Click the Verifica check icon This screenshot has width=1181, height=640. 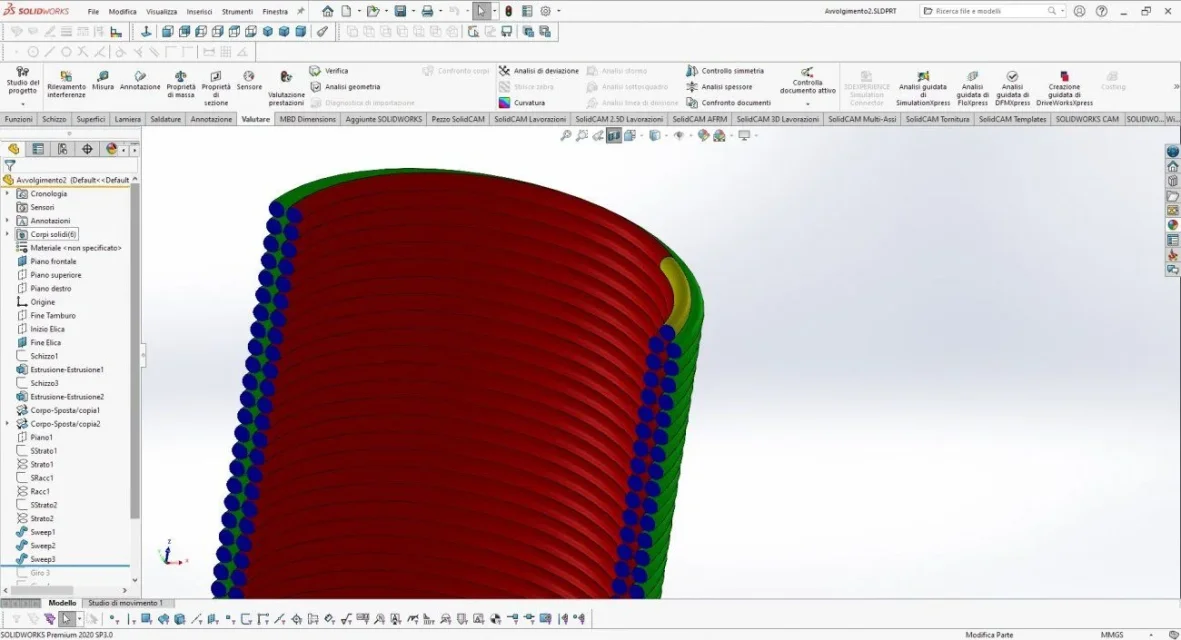pyautogui.click(x=315, y=71)
